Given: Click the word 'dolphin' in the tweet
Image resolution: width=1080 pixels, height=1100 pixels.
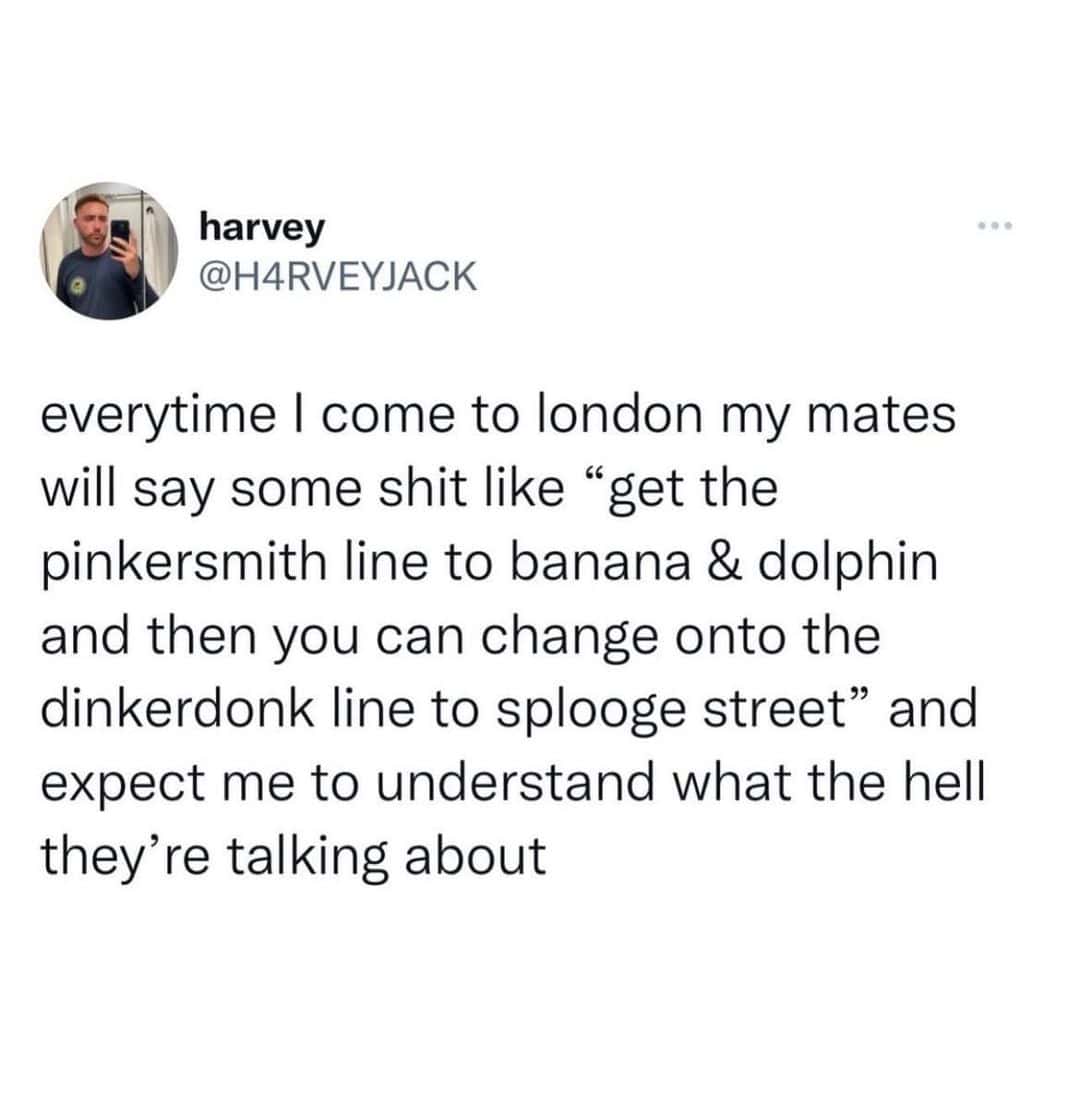Looking at the screenshot, I should [x=848, y=563].
